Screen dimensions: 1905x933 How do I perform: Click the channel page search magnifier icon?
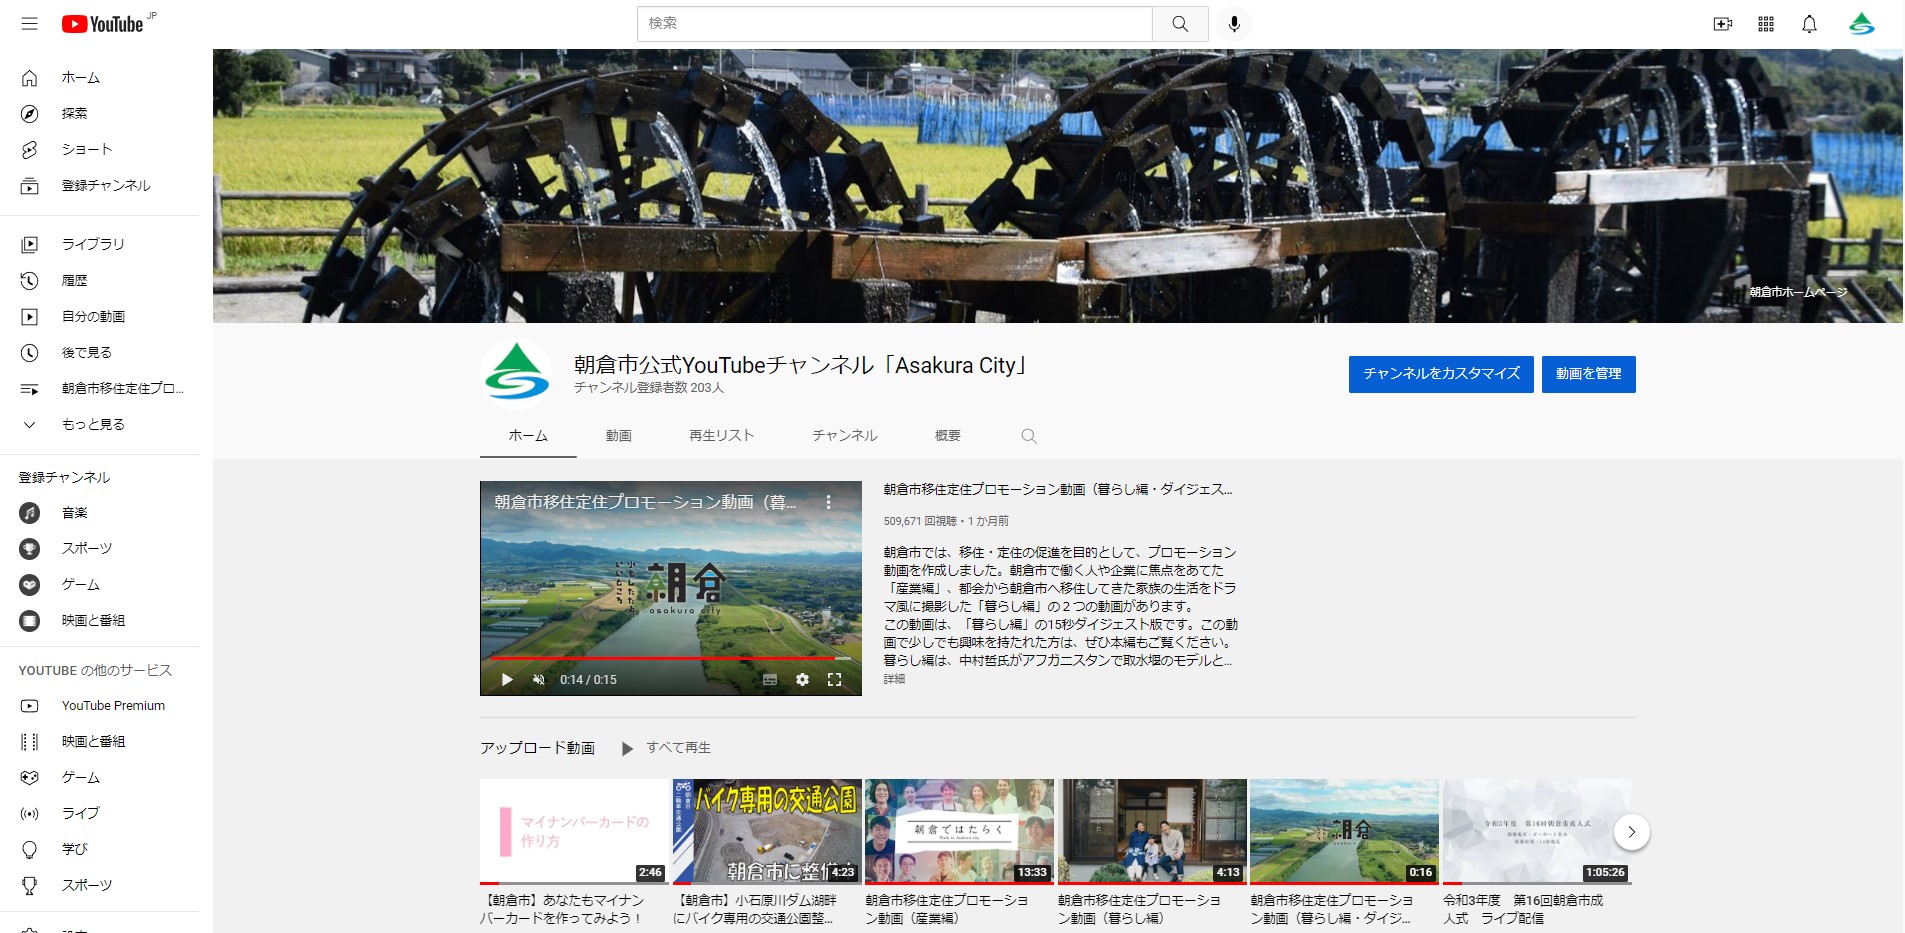tap(1028, 436)
